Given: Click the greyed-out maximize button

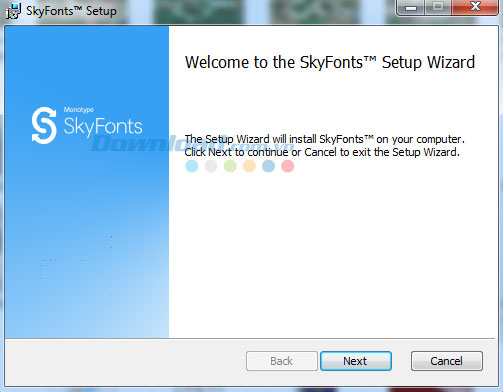Looking at the screenshot, I should click(x=438, y=7).
